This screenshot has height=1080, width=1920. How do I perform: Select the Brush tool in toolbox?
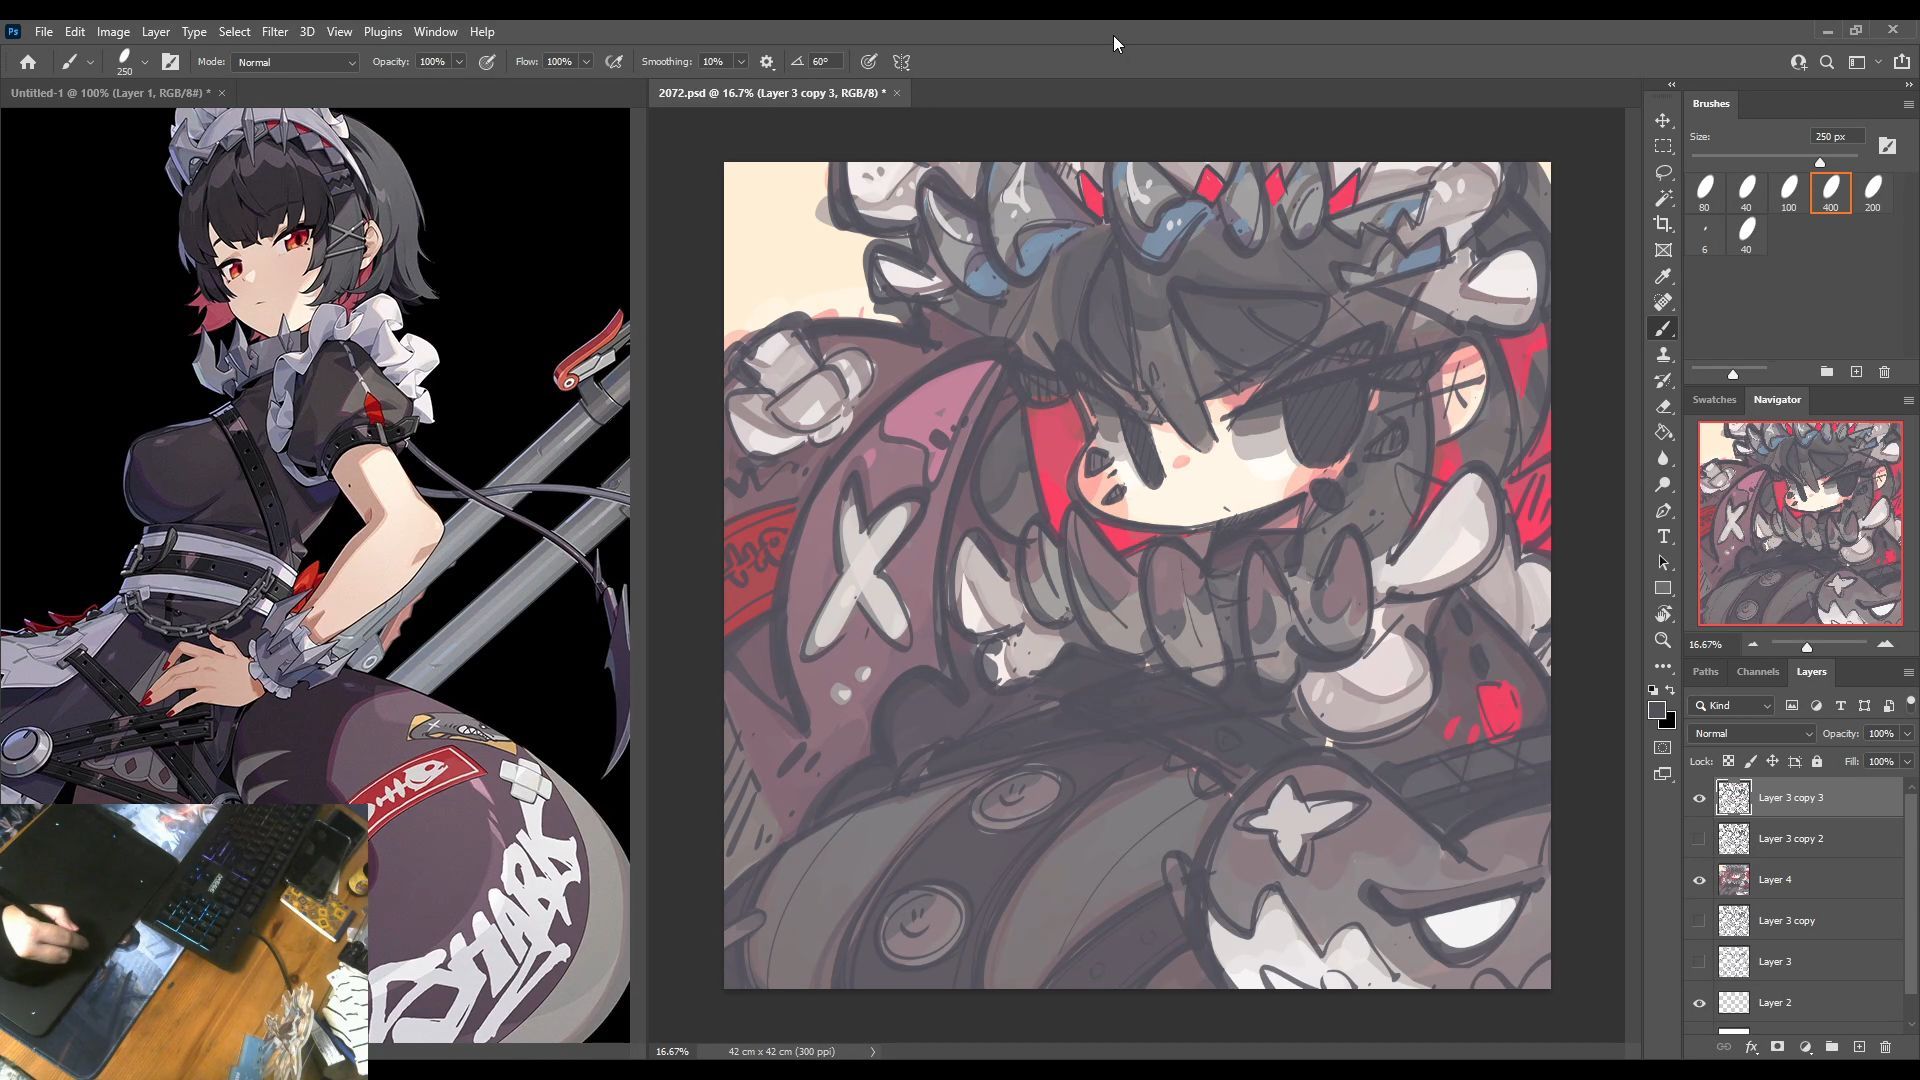(x=1663, y=328)
